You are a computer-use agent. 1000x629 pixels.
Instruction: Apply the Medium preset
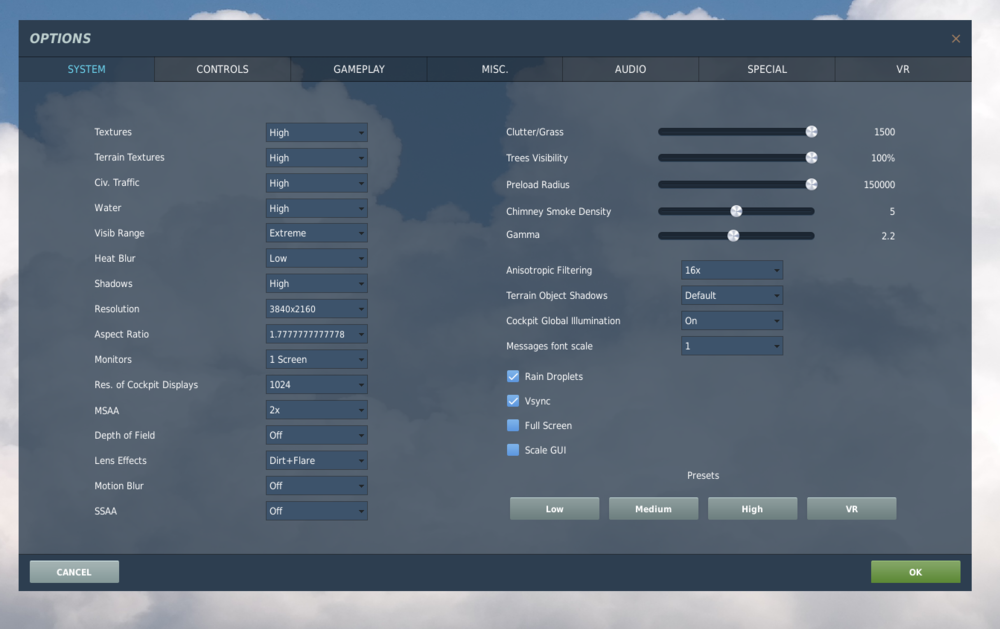(x=653, y=508)
